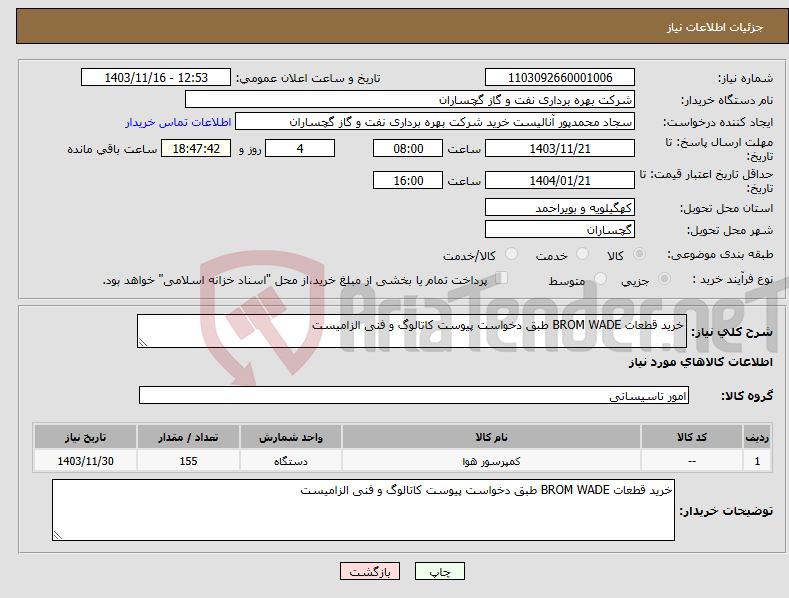Open the اطلاعات تماس خریدار link
This screenshot has height=598, width=789.
[x=178, y=122]
